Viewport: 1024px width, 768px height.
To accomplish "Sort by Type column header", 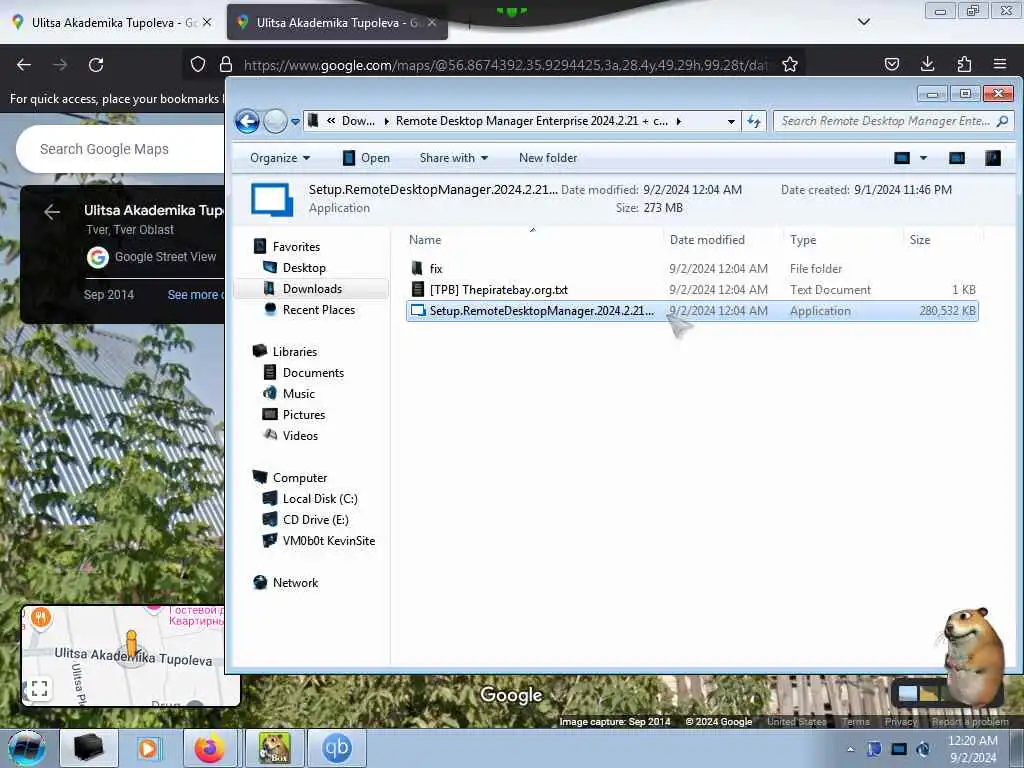I will pos(803,240).
